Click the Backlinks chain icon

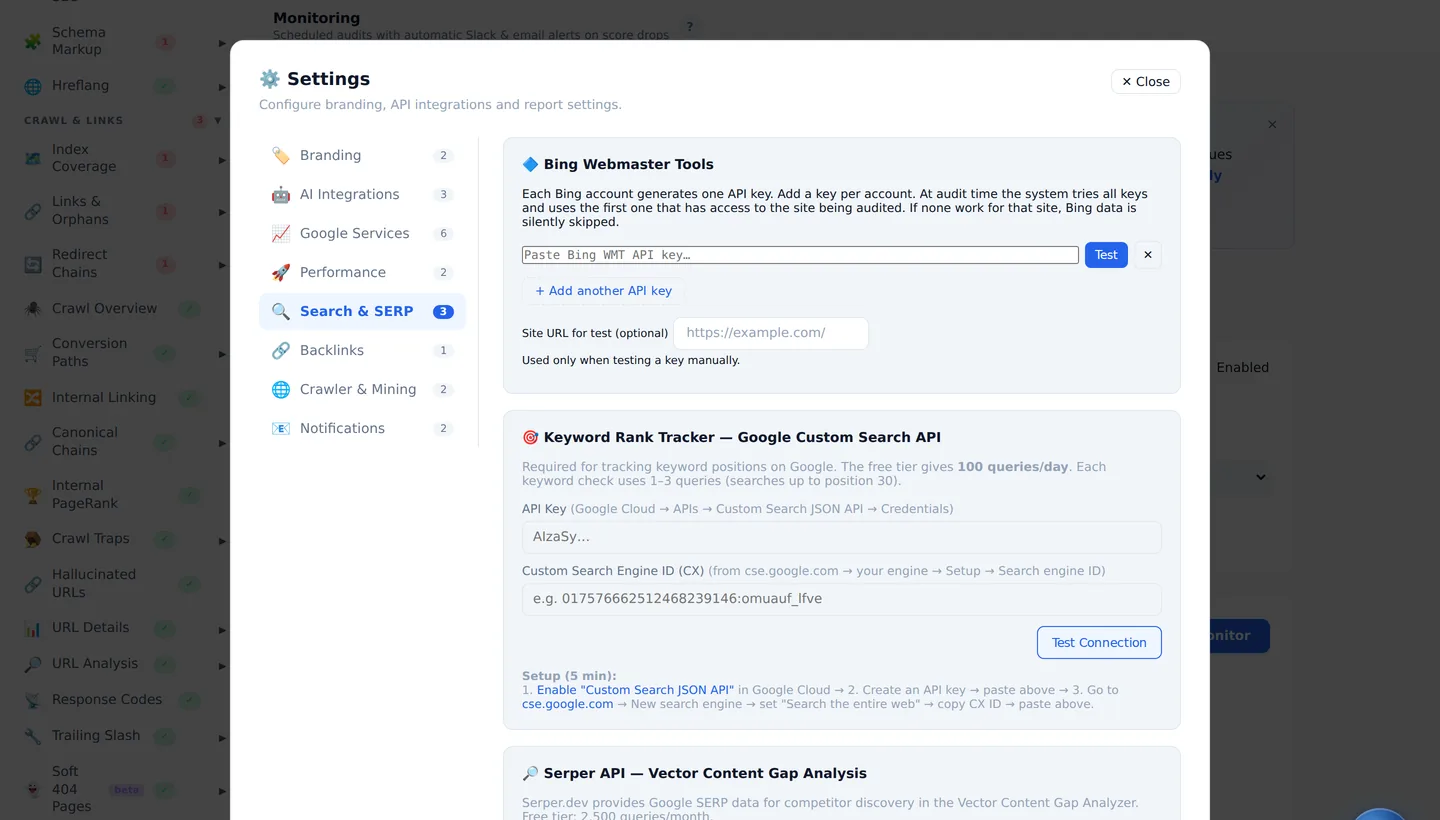point(281,350)
